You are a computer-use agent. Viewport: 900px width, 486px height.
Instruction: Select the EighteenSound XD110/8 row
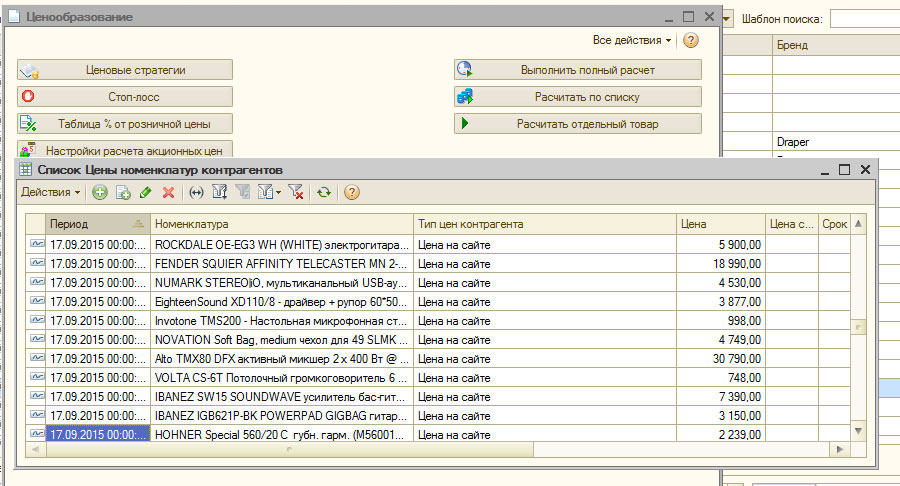[437, 302]
